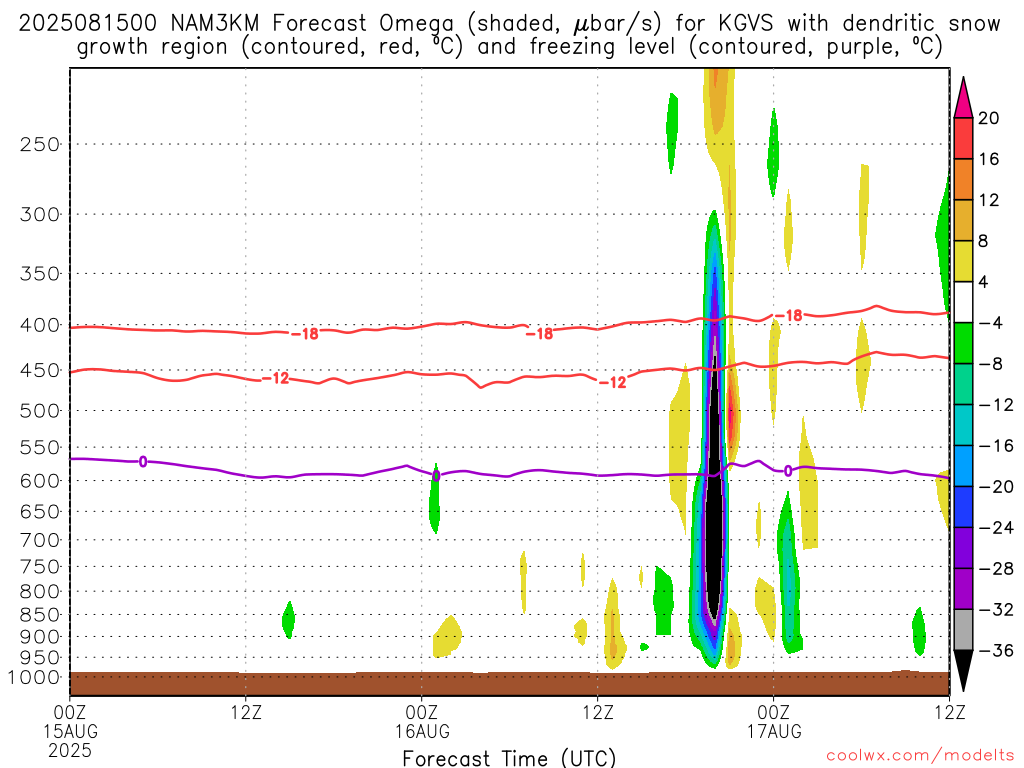Click the orange legend swatch between 12 and 16
1024x768 pixels.
(x=963, y=180)
